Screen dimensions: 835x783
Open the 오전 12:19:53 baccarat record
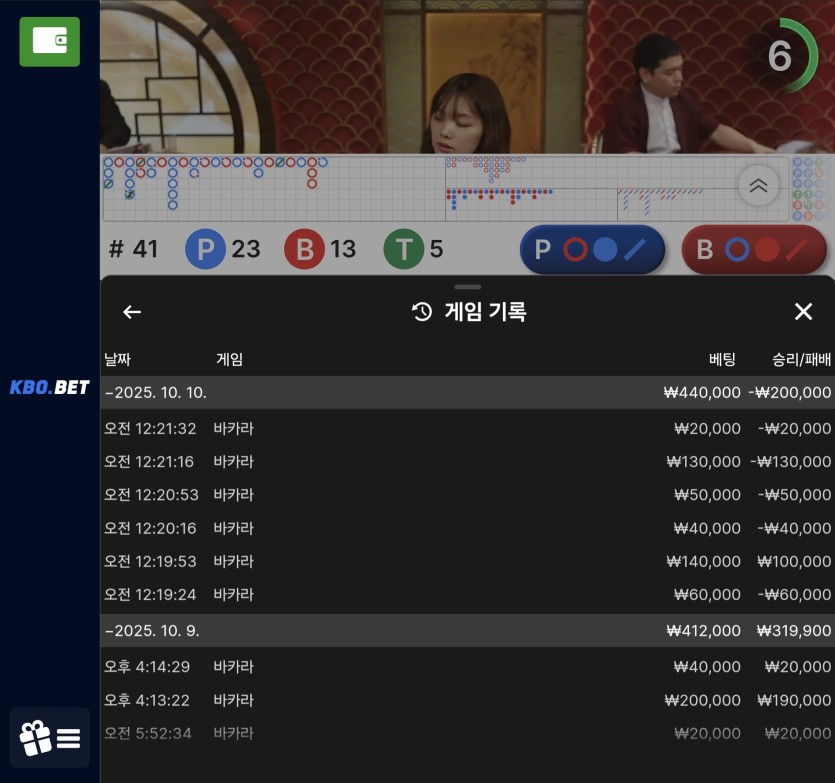(467, 561)
